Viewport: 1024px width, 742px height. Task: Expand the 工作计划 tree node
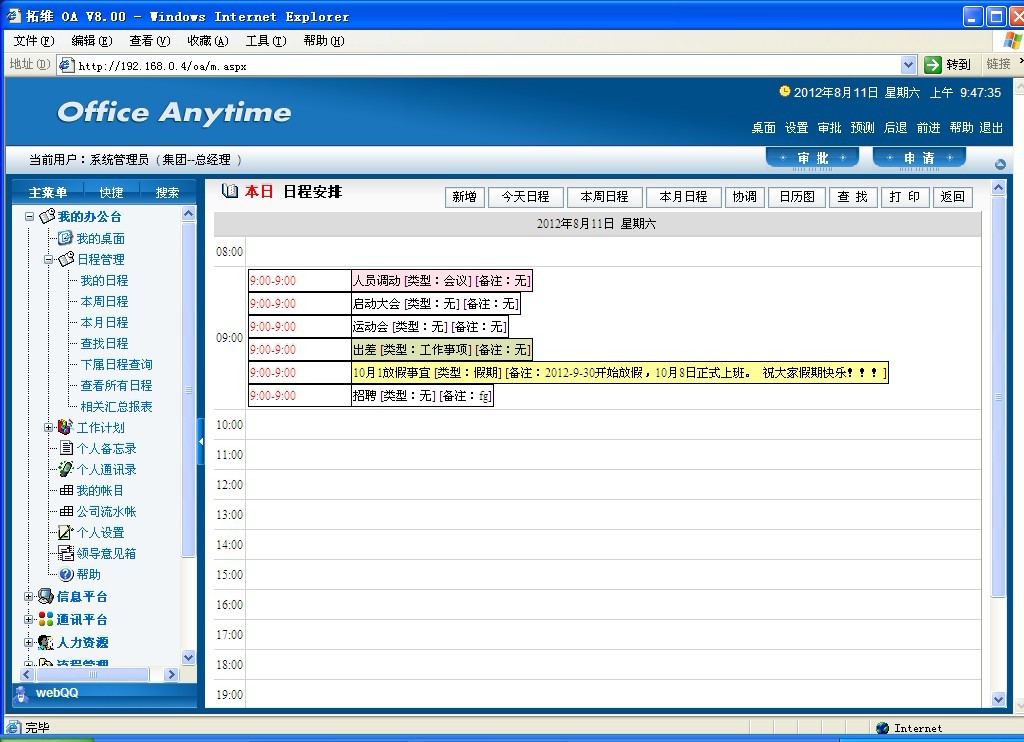pyautogui.click(x=49, y=428)
